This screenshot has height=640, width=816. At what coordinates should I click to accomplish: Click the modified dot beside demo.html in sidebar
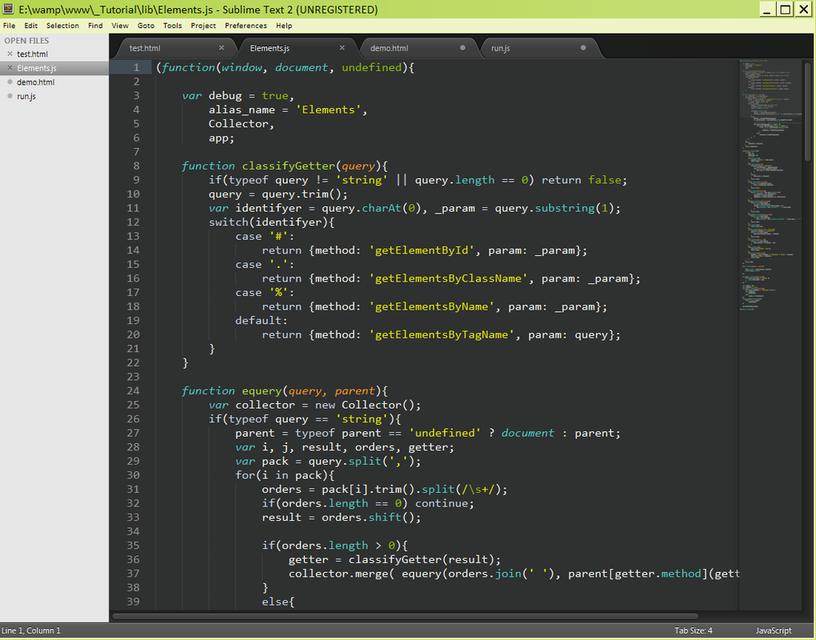pos(10,82)
